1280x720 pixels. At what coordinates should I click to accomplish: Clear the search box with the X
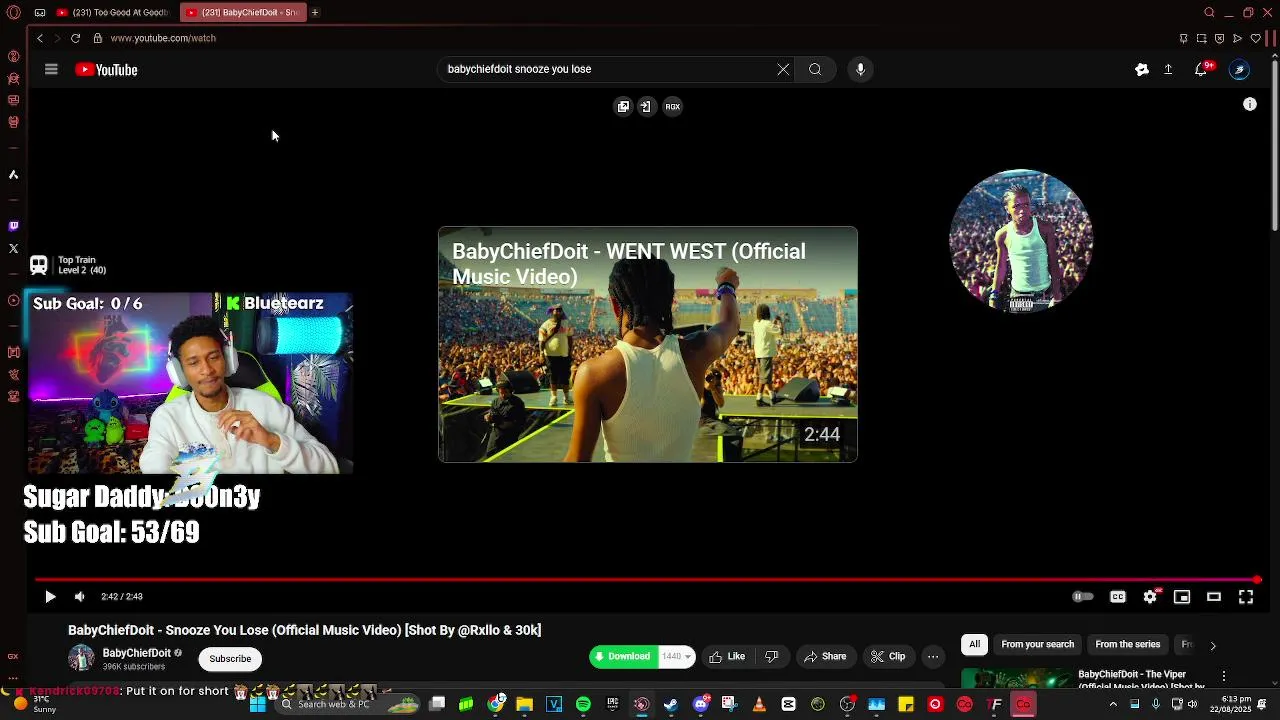[783, 69]
